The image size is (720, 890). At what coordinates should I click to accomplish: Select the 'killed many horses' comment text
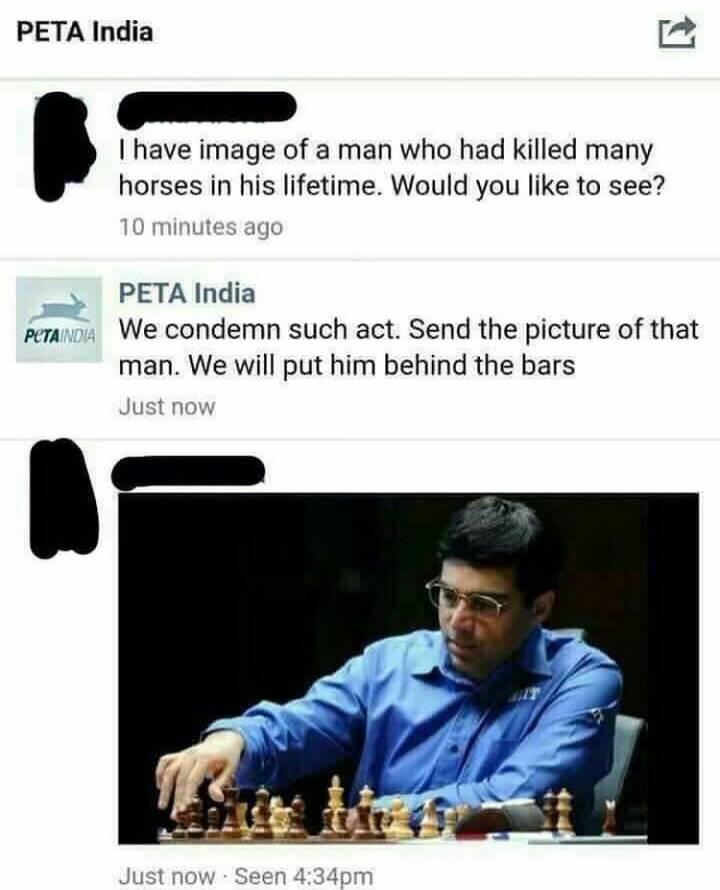coord(391,168)
